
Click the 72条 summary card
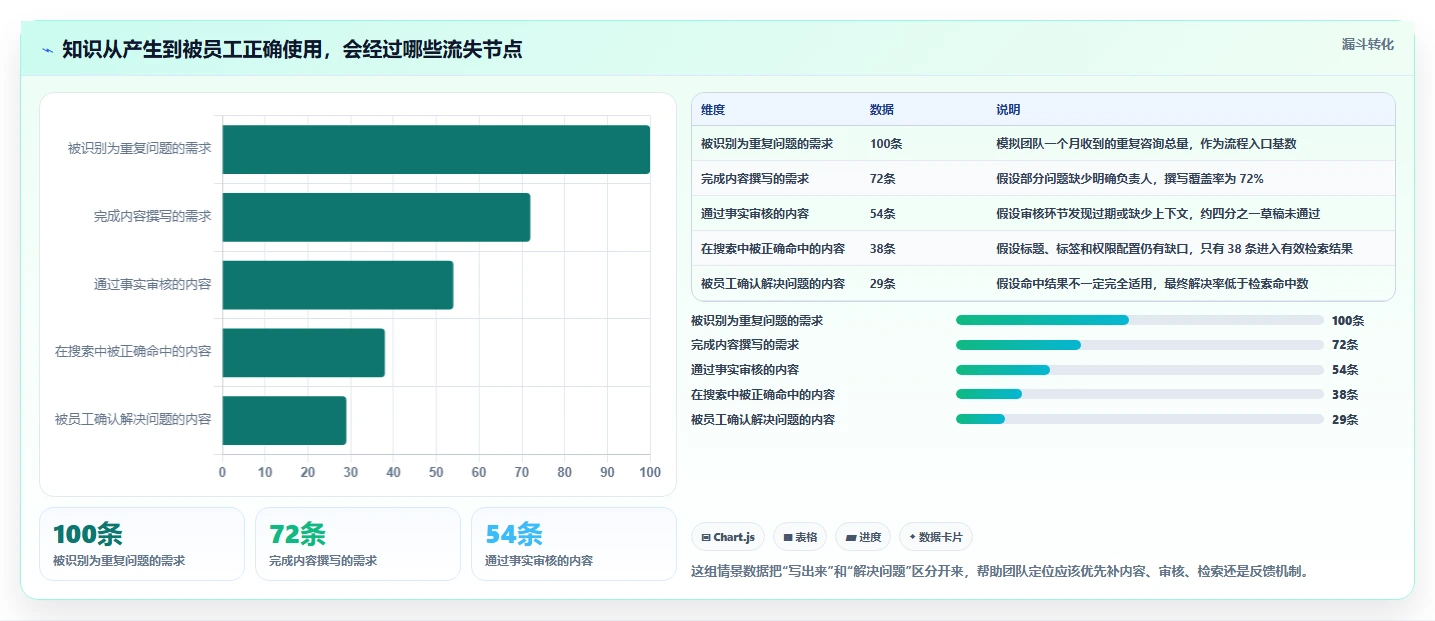coord(358,544)
